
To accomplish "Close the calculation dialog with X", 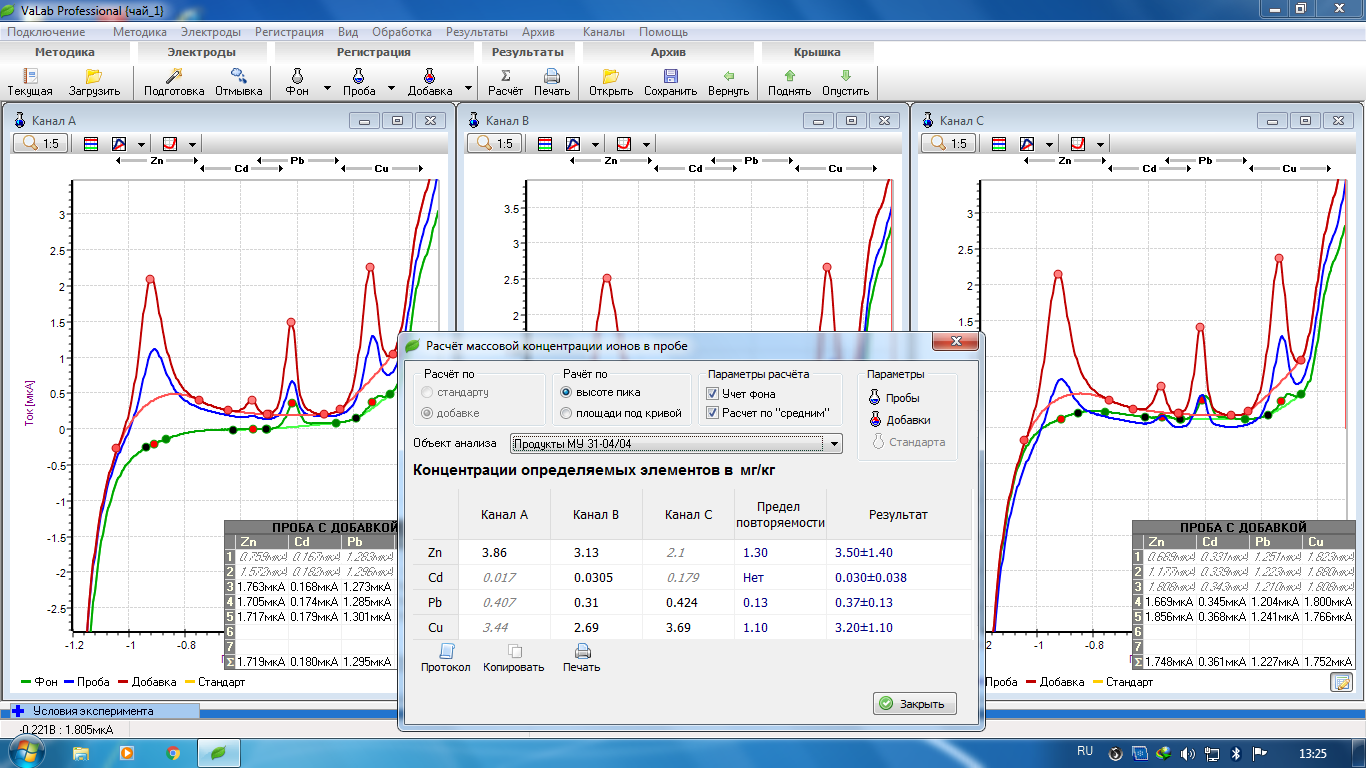I will (955, 343).
